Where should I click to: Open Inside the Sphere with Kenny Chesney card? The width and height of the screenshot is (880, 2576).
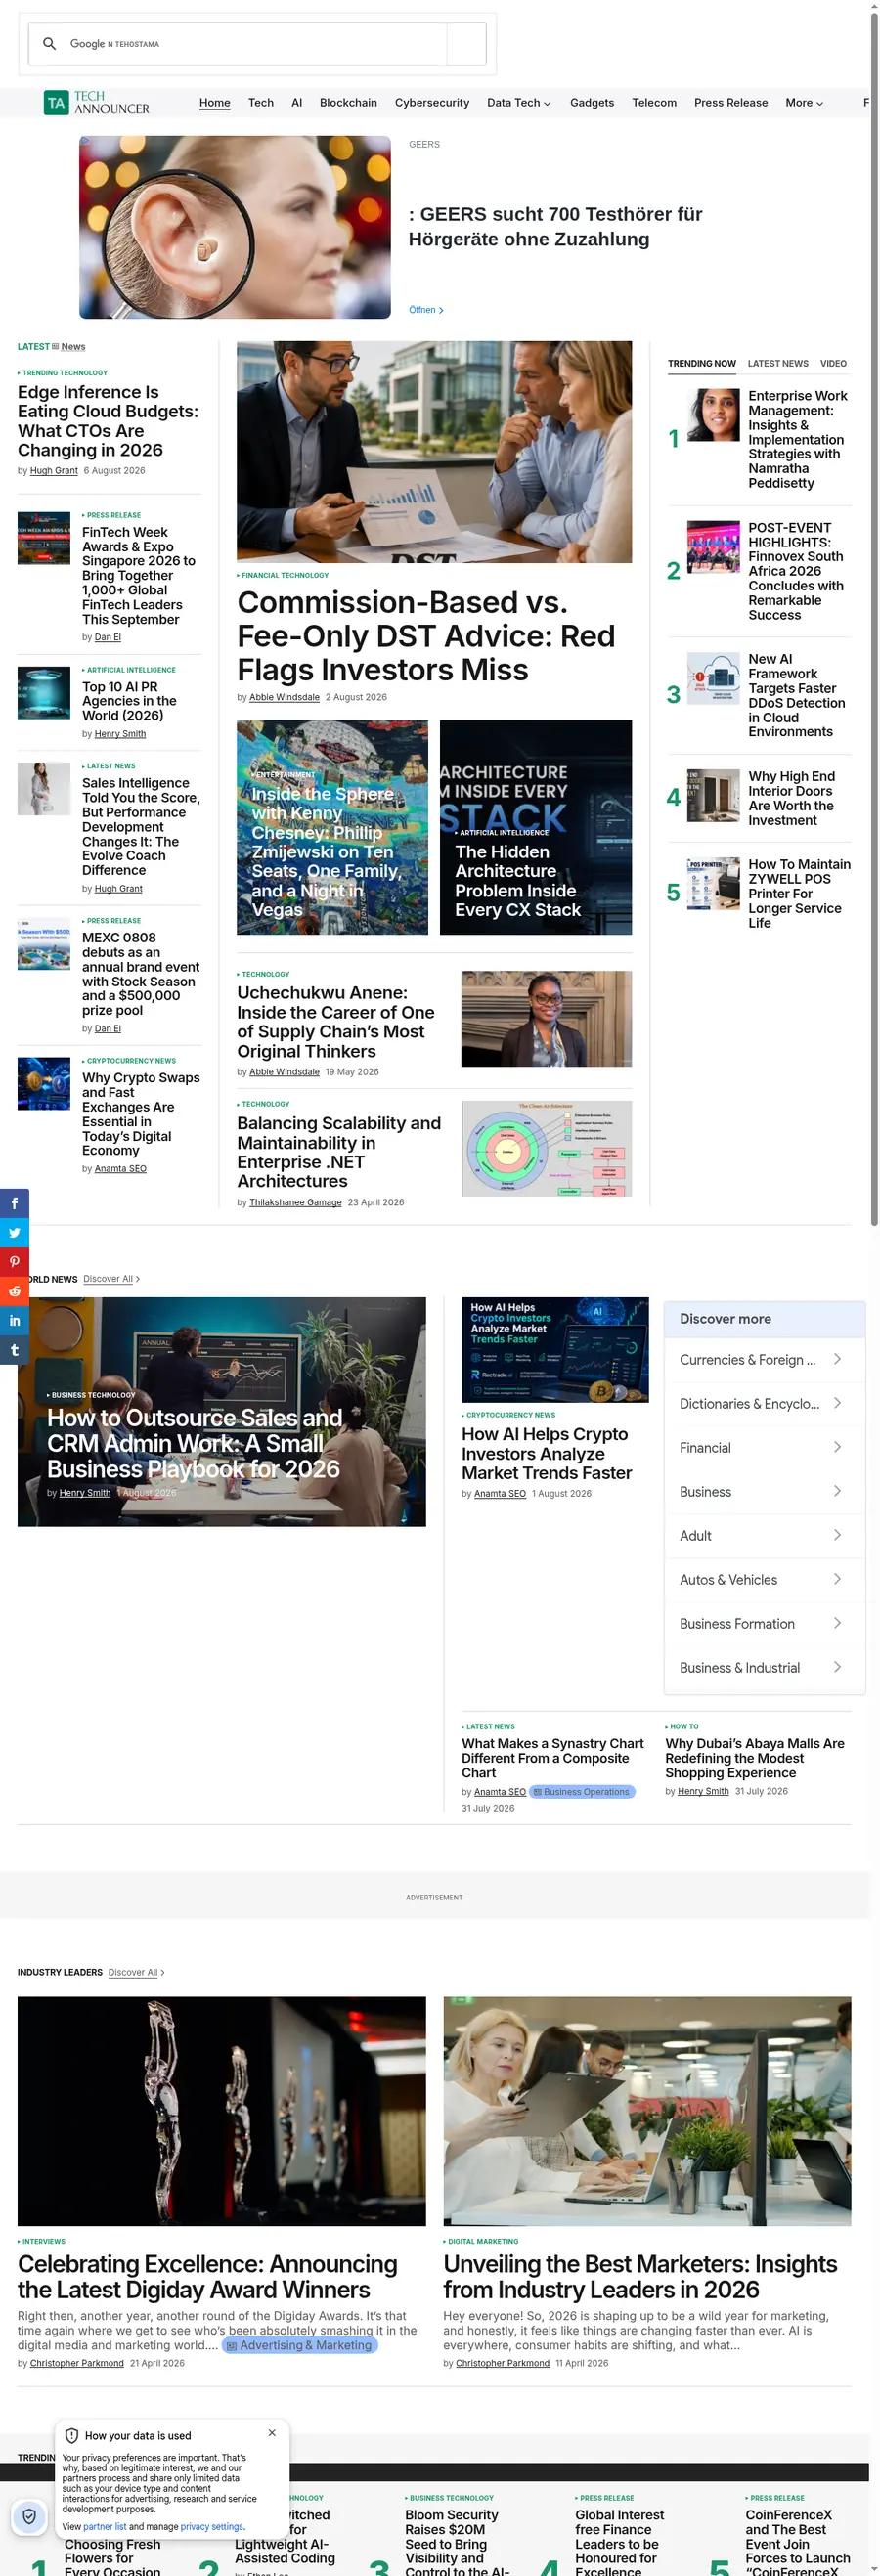point(332,828)
